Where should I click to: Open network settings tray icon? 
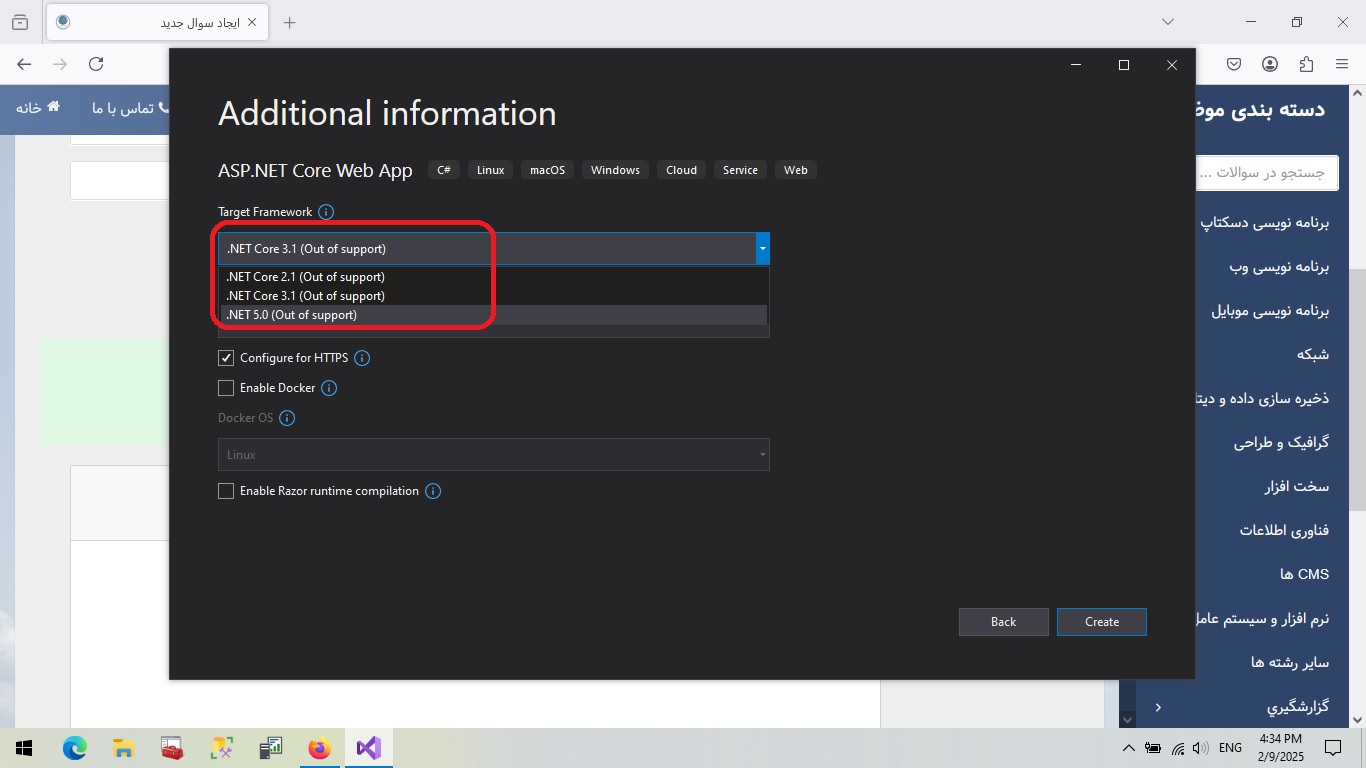click(1178, 748)
